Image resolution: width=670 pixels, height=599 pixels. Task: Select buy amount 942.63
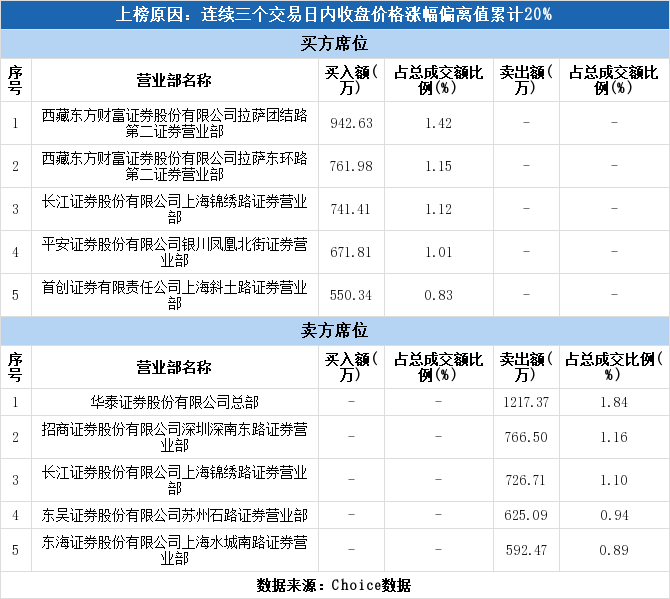point(351,123)
